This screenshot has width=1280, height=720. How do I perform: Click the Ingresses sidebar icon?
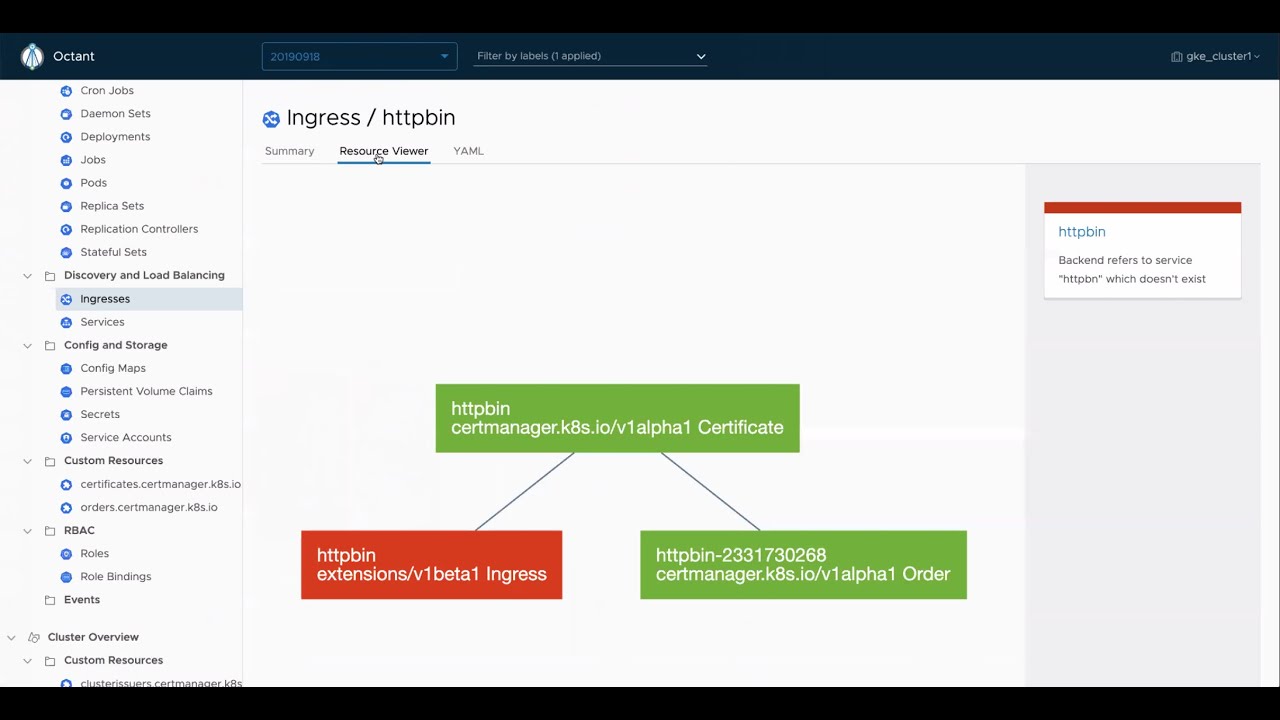pos(66,299)
